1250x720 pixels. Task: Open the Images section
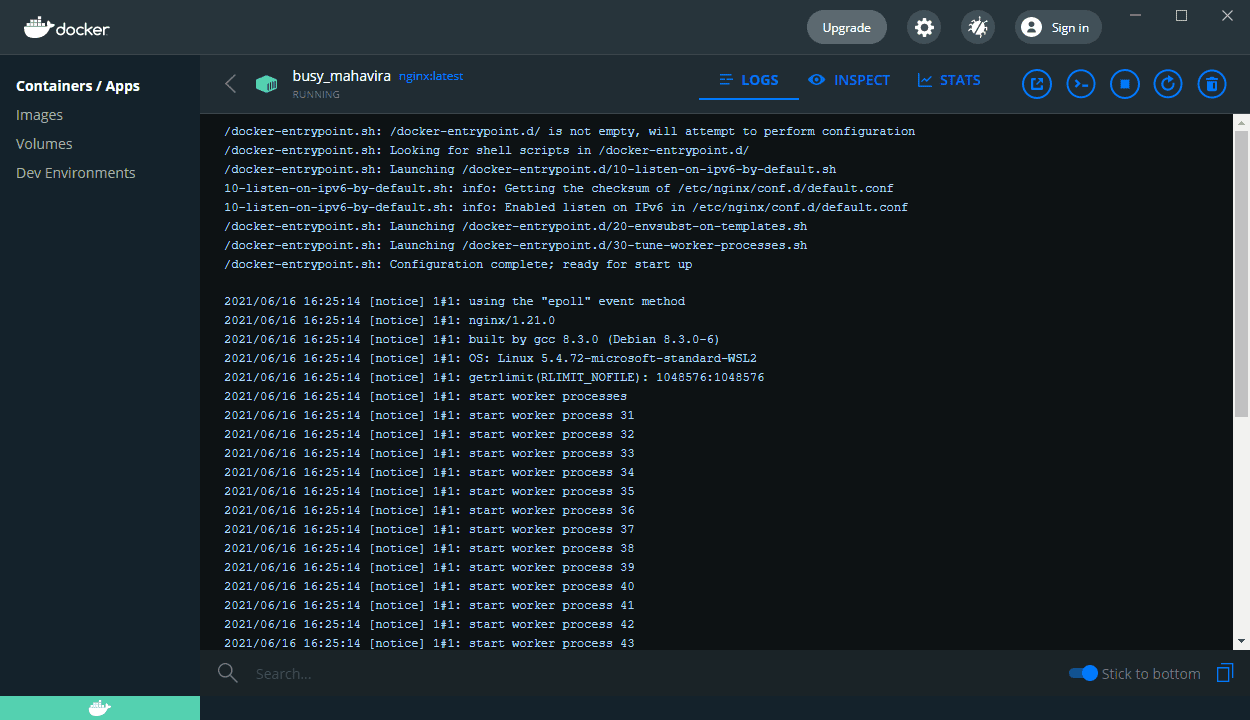click(x=39, y=114)
